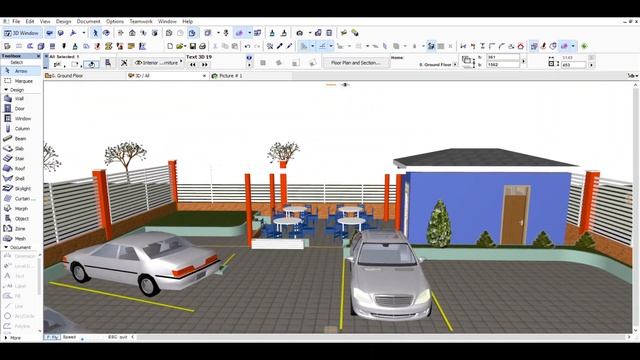Click the walking figure fly-through icon
The height and width of the screenshot is (360, 640).
click(x=95, y=33)
